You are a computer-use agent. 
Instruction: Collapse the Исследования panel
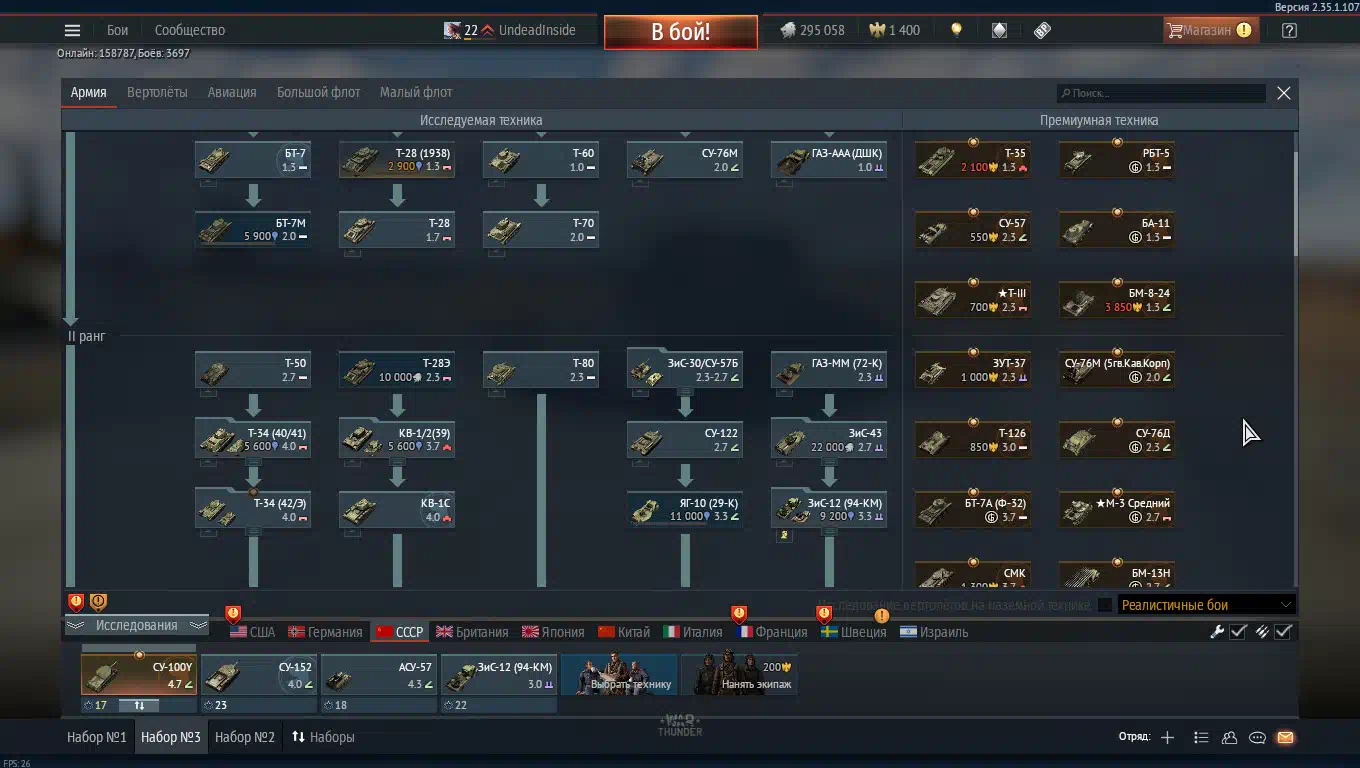point(136,625)
